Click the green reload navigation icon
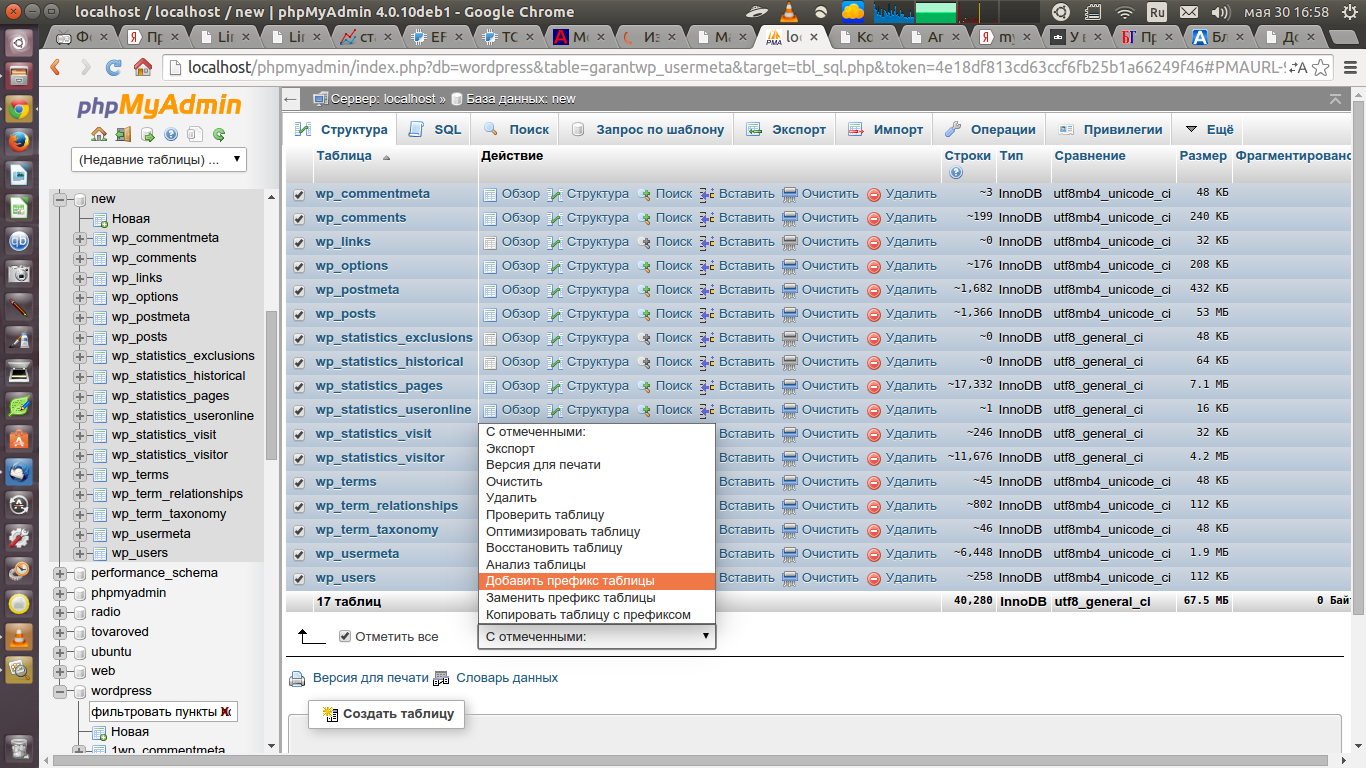 pos(219,134)
